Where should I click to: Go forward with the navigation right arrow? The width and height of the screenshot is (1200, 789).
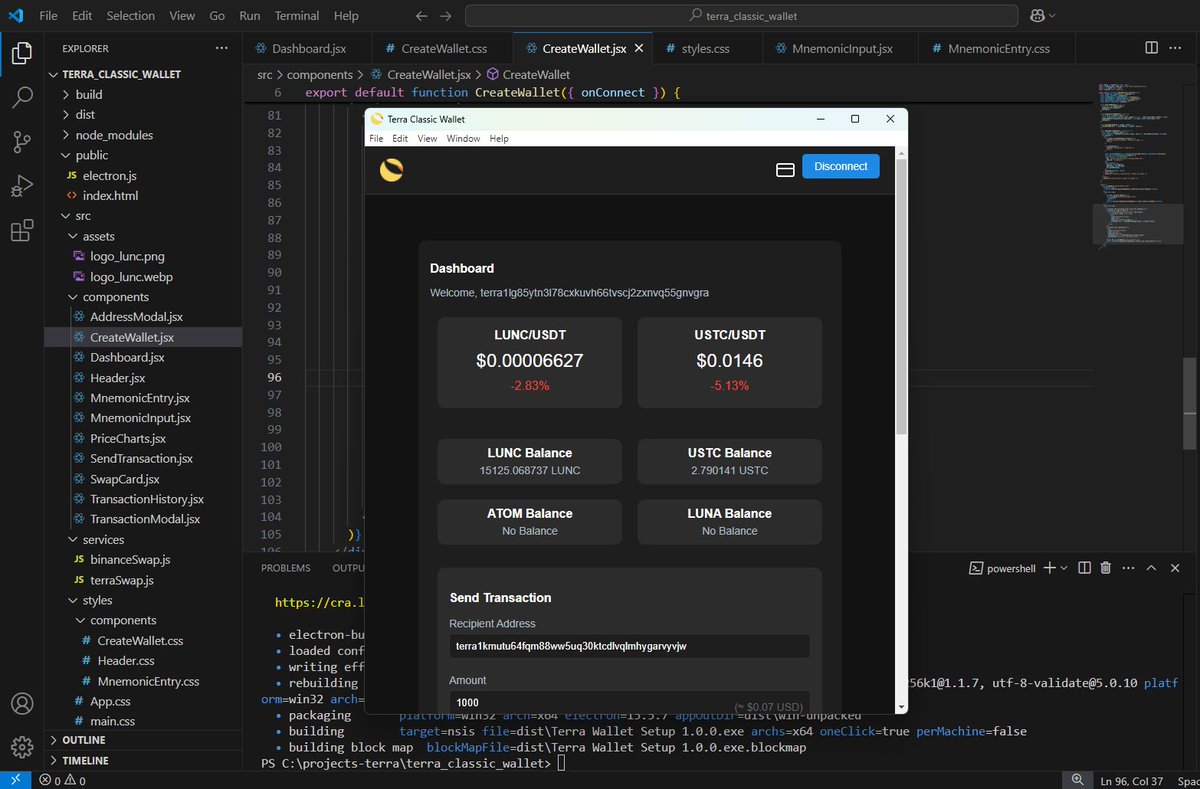click(x=446, y=16)
